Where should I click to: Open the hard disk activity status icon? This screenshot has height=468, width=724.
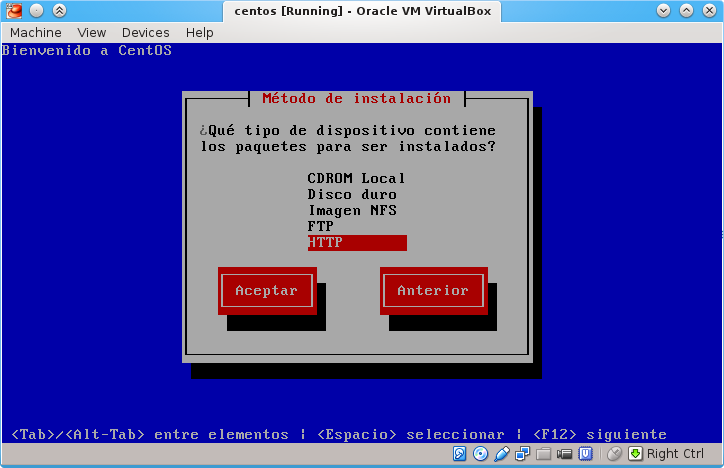click(459, 454)
